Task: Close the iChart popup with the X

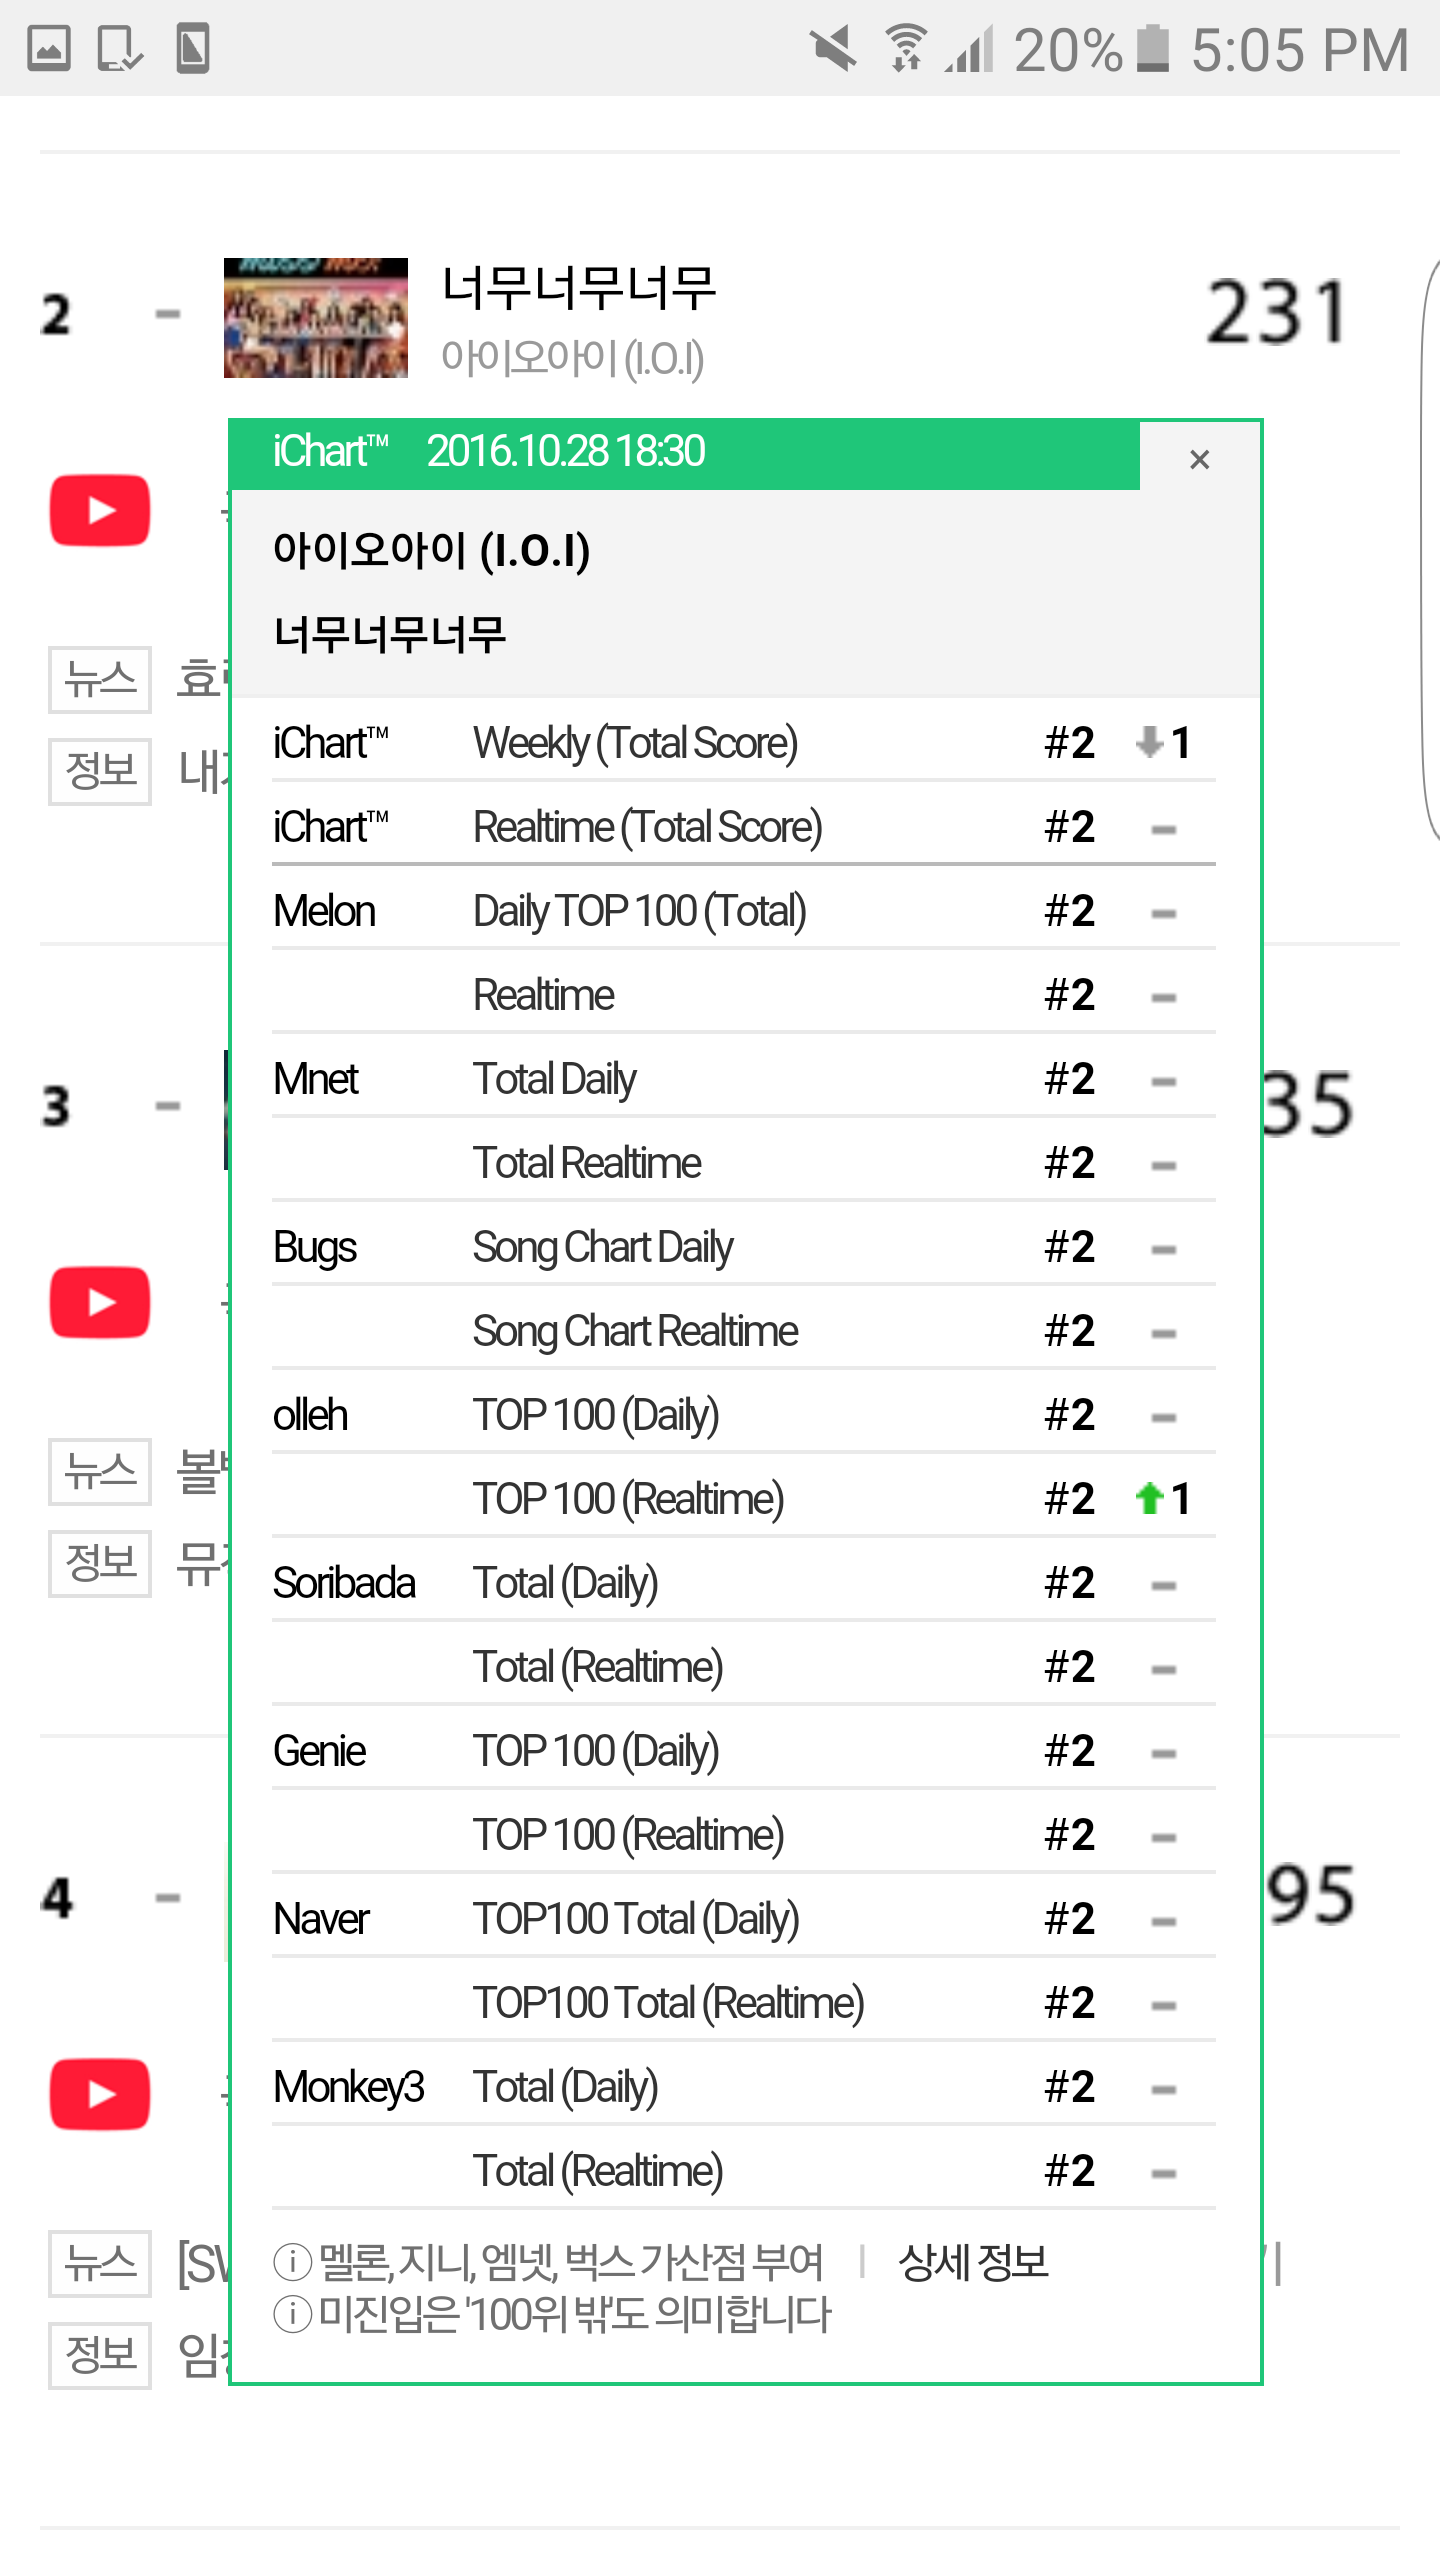Action: (x=1199, y=459)
